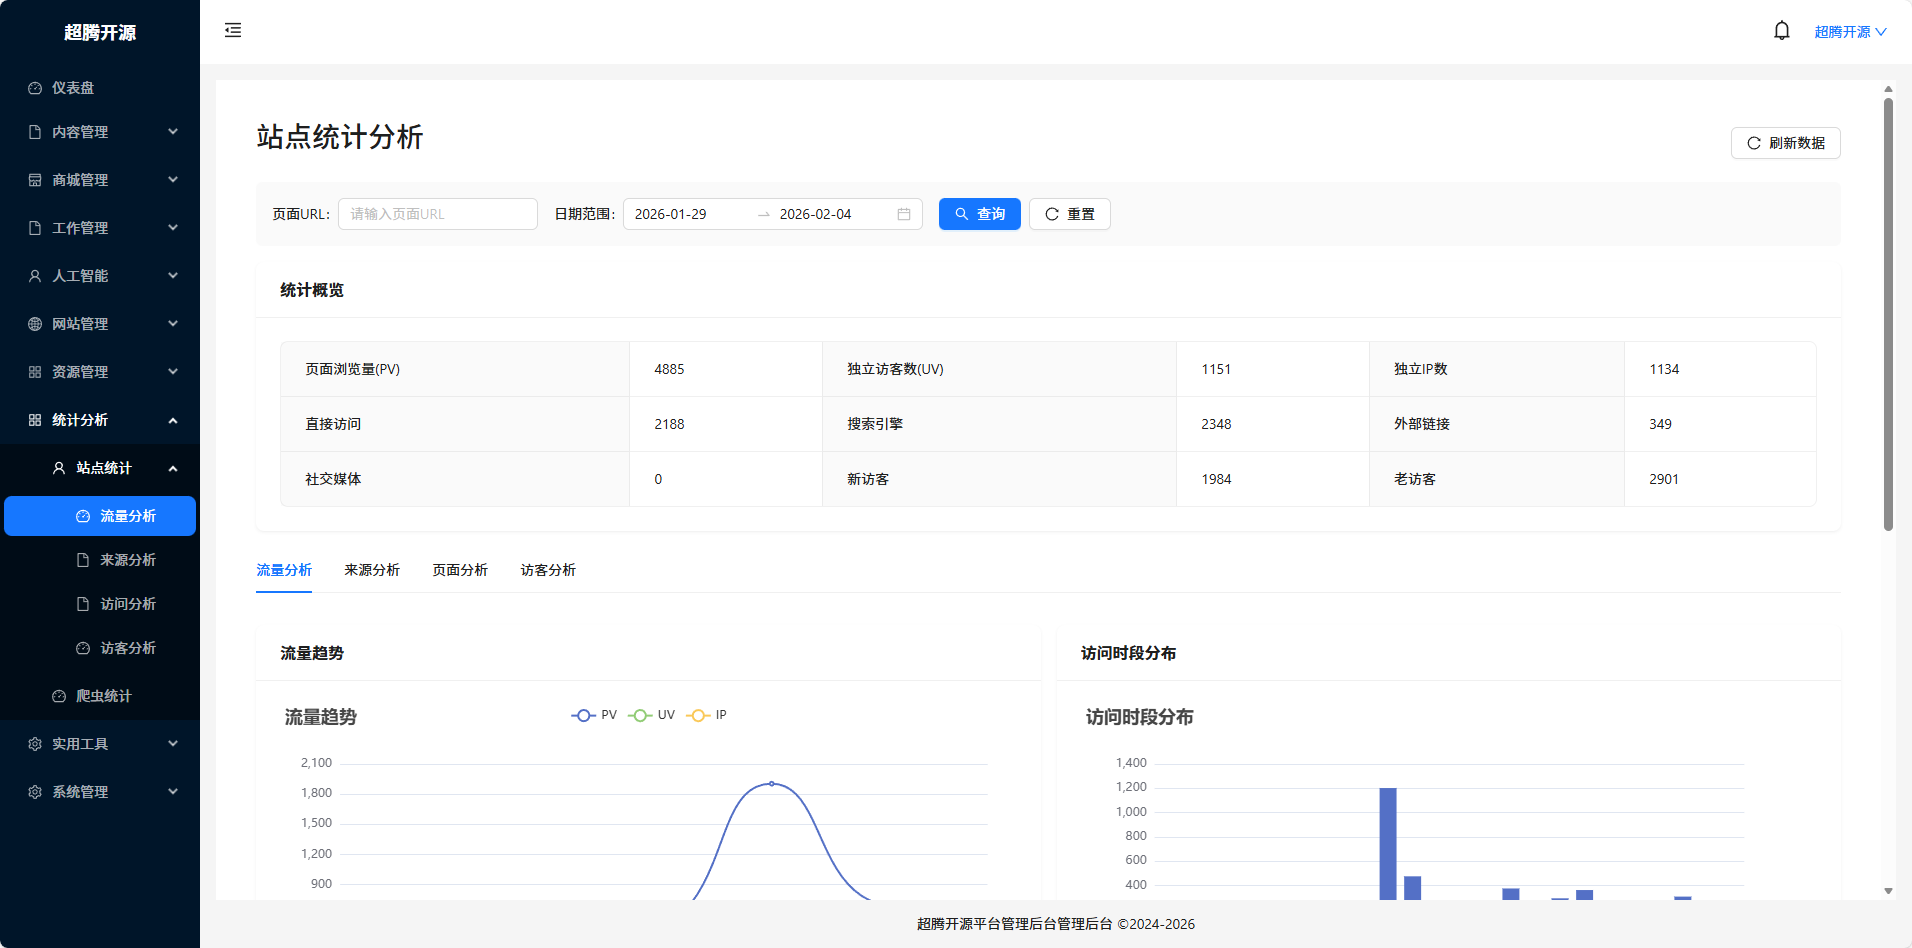The width and height of the screenshot is (1912, 948).
Task: Switch to the 页面分析 tab
Action: click(459, 570)
